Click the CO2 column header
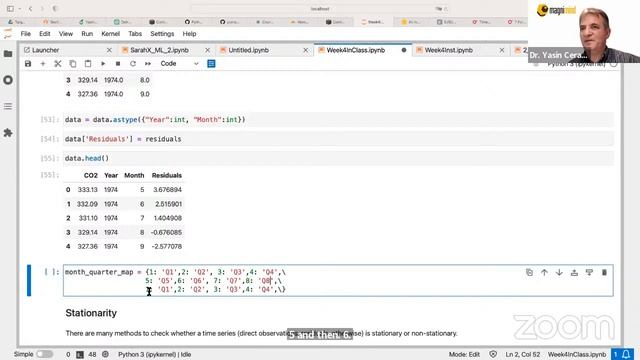Image resolution: width=640 pixels, height=360 pixels. [91, 176]
